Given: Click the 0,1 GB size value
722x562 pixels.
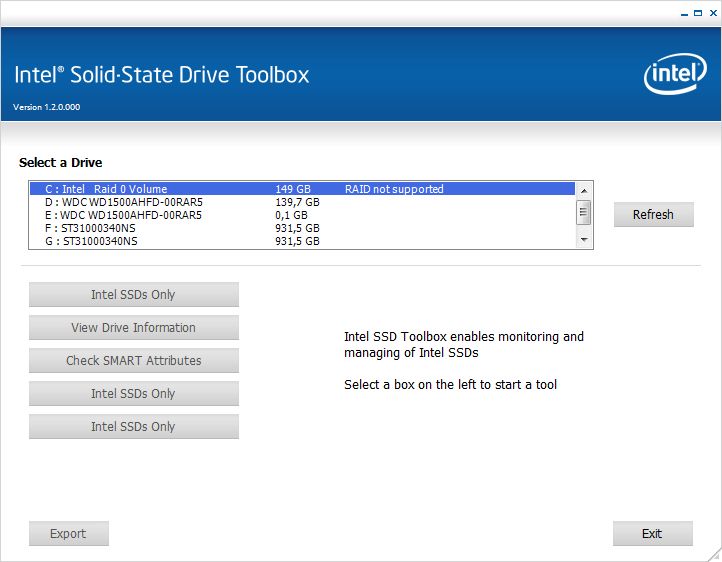Looking at the screenshot, I should [291, 215].
